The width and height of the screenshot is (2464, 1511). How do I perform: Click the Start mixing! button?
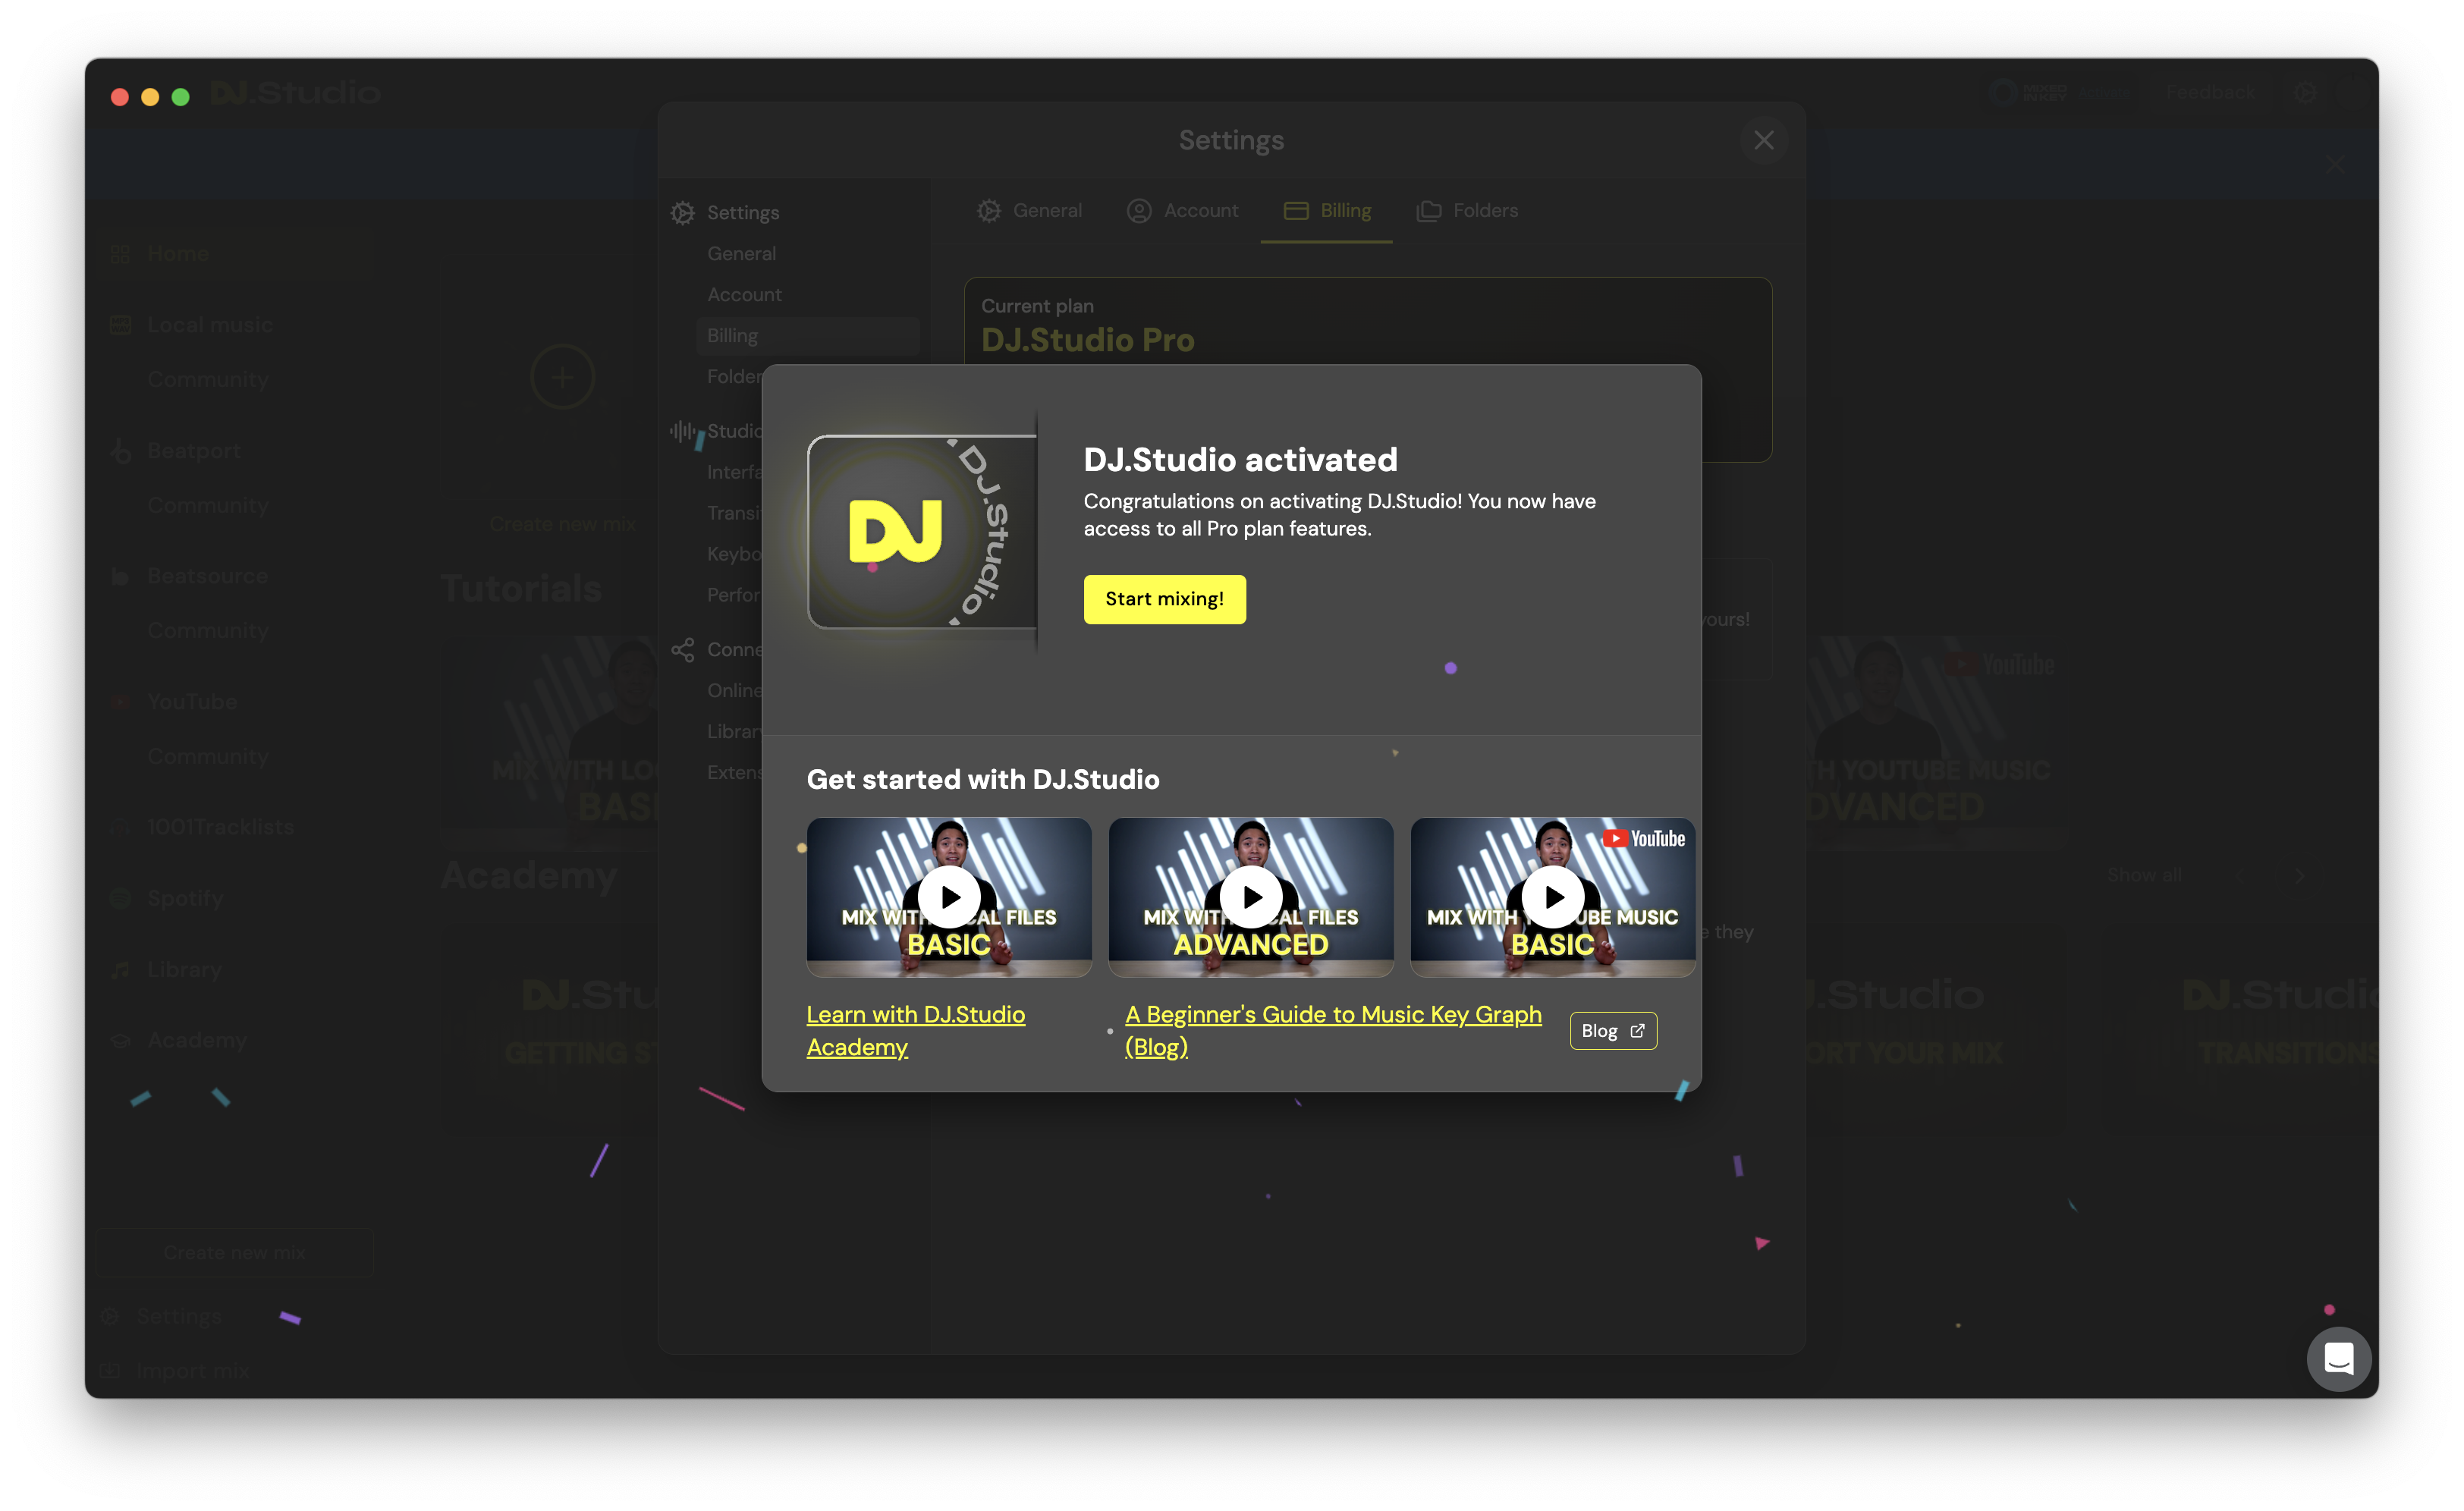tap(1164, 599)
